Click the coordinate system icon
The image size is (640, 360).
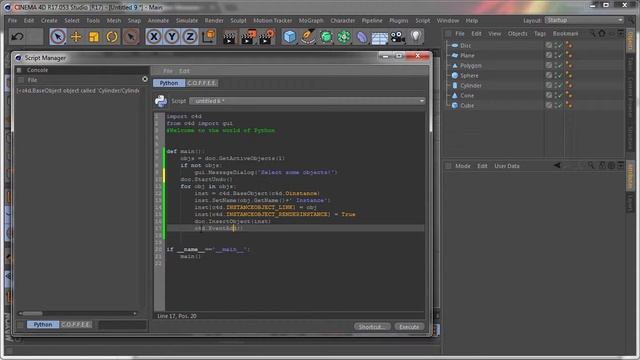pyautogui.click(x=209, y=37)
